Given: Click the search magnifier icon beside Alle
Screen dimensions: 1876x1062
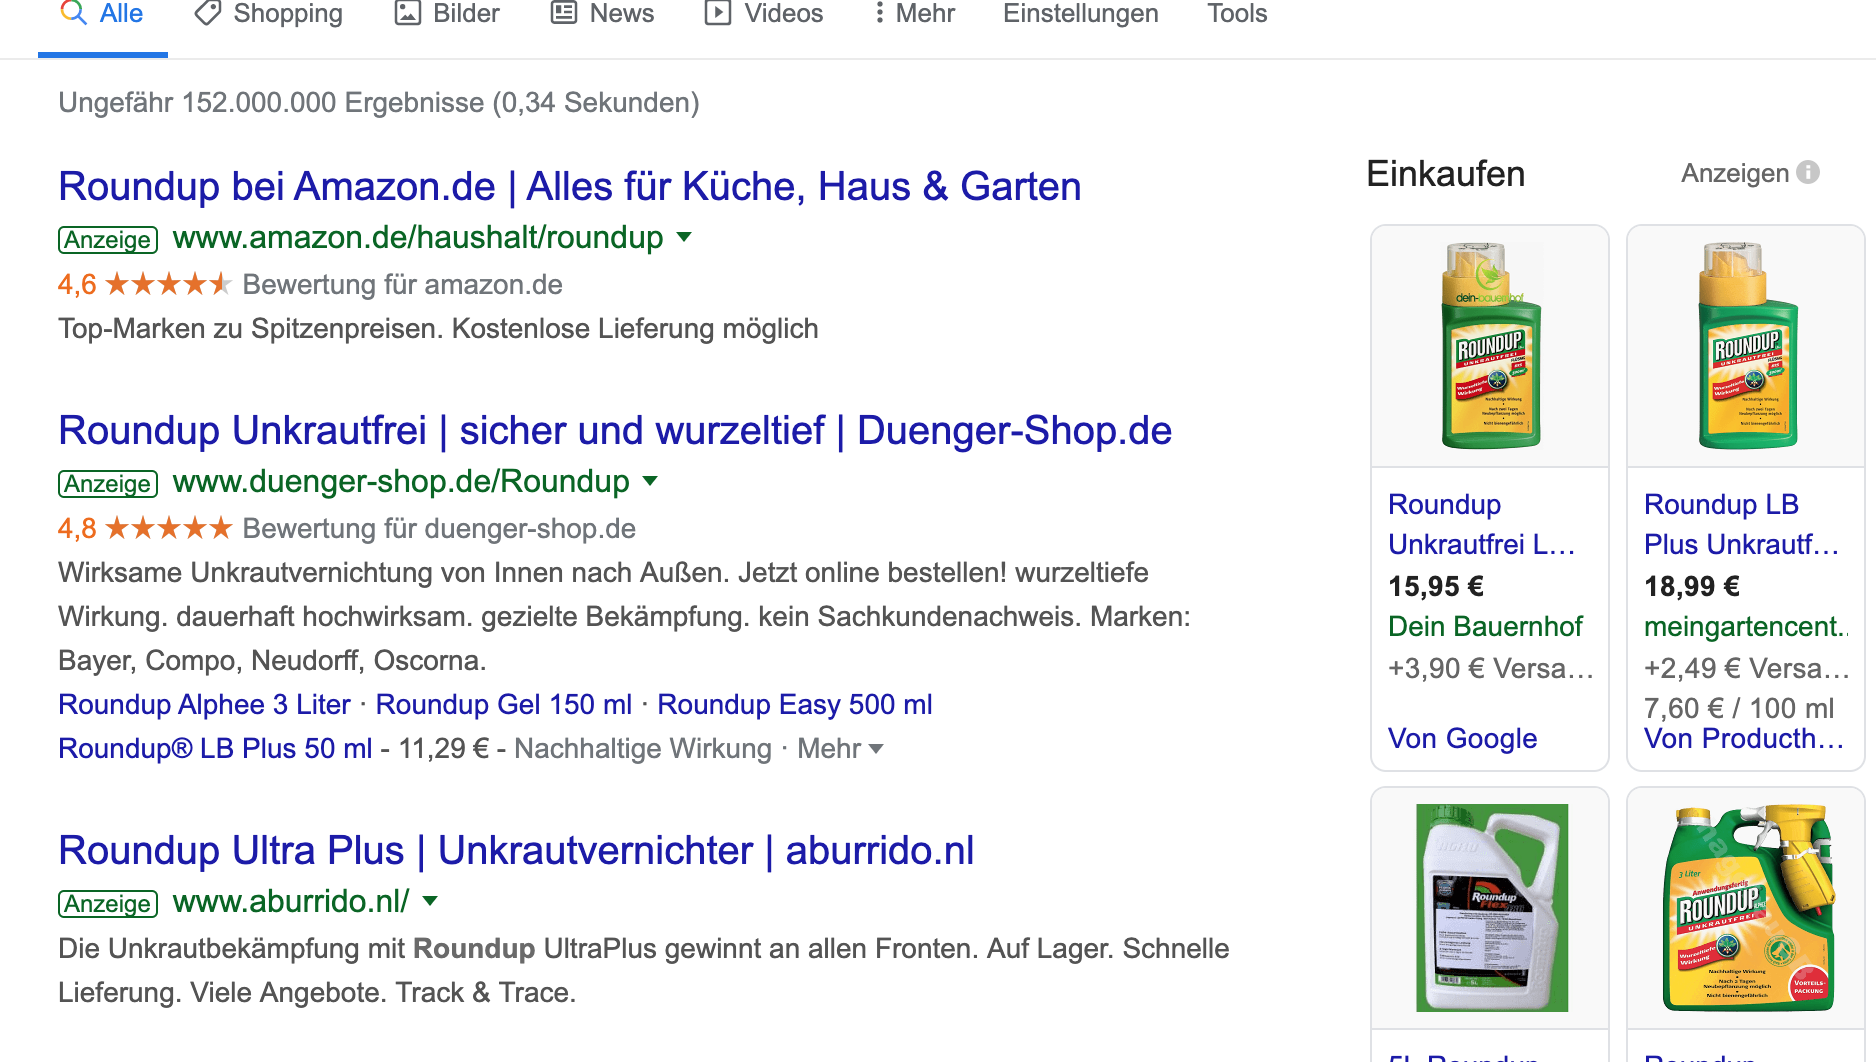Looking at the screenshot, I should (73, 13).
